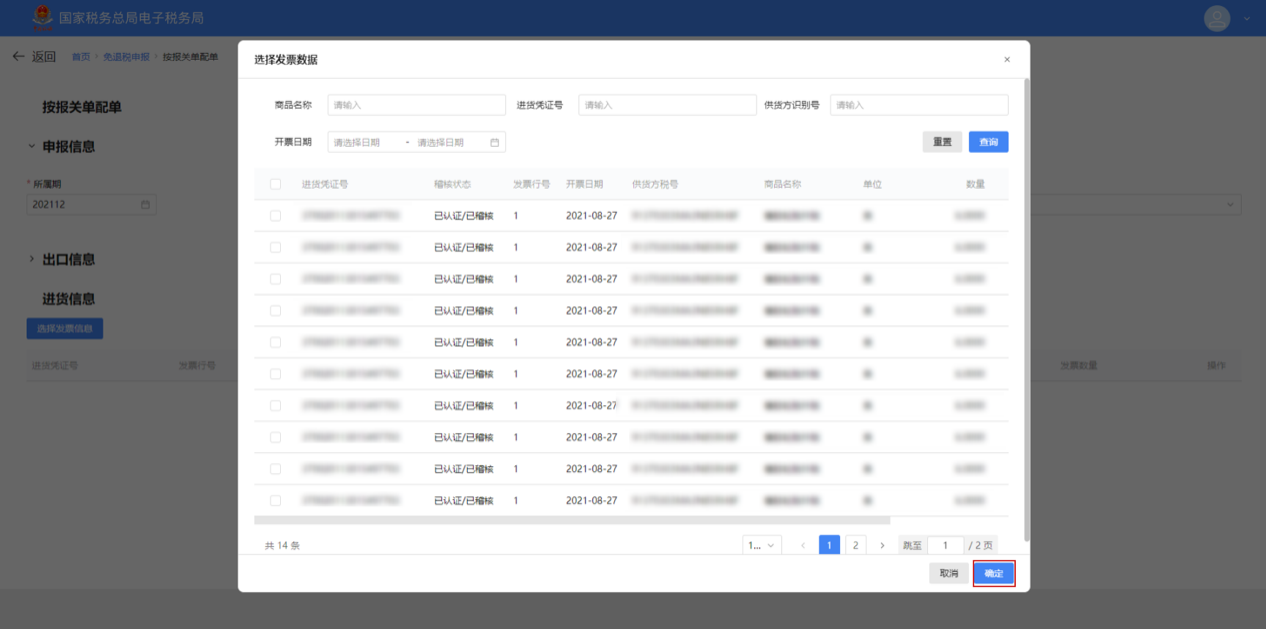Click the calendar icon in 开票日期 field
This screenshot has width=1266, height=629.
click(494, 143)
